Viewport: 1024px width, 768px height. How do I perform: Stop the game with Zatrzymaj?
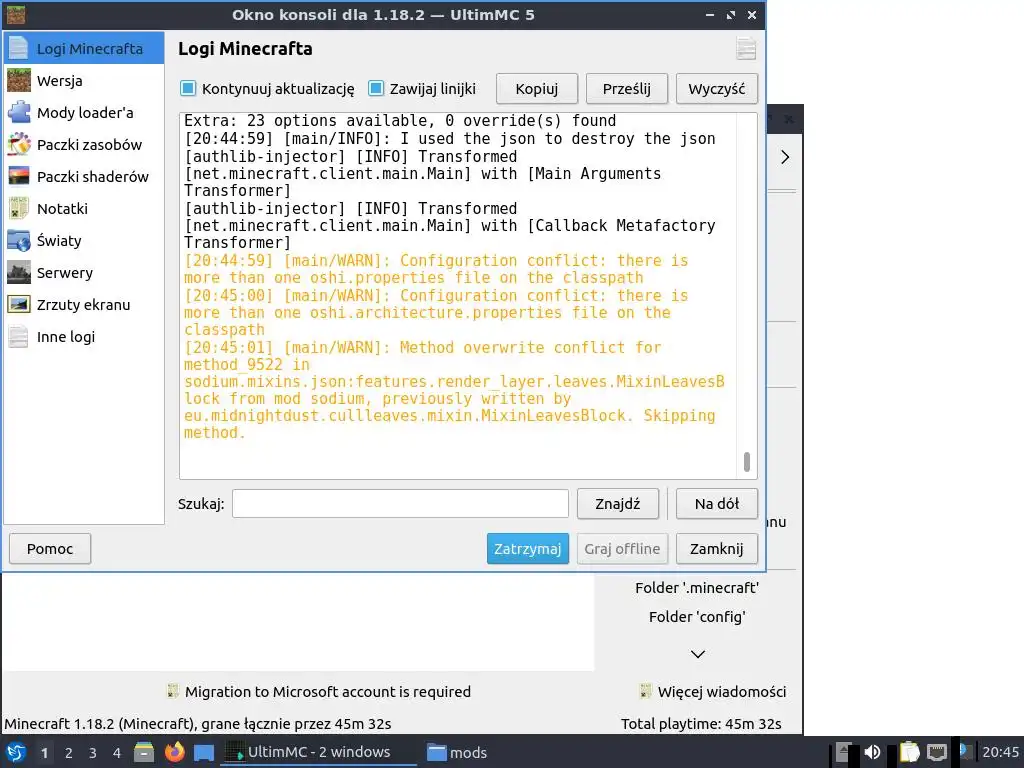pos(528,549)
